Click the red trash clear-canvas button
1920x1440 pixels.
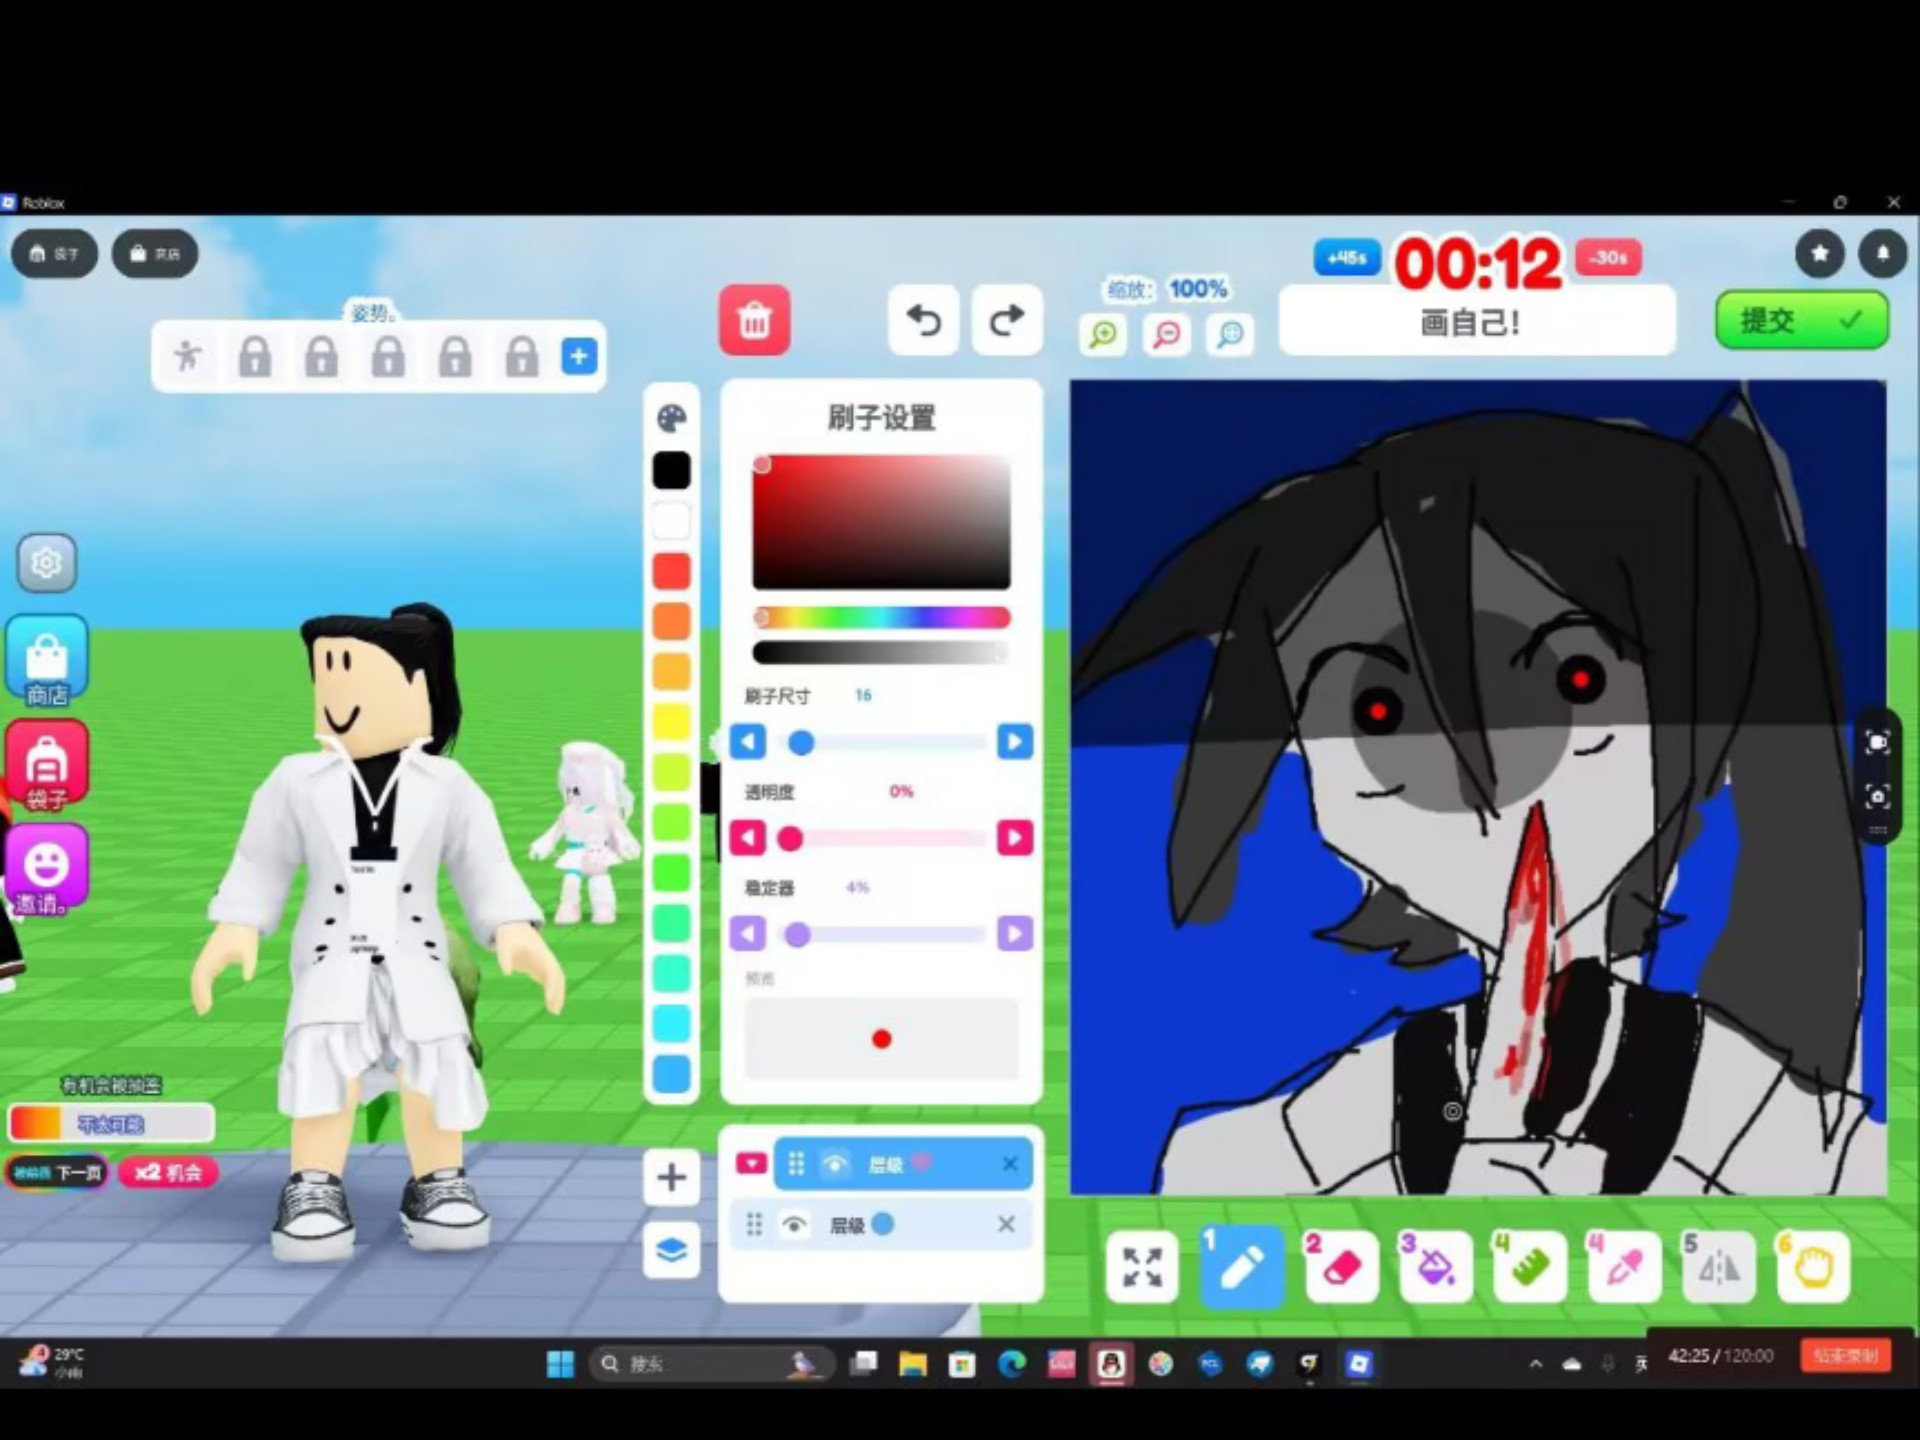(x=755, y=320)
